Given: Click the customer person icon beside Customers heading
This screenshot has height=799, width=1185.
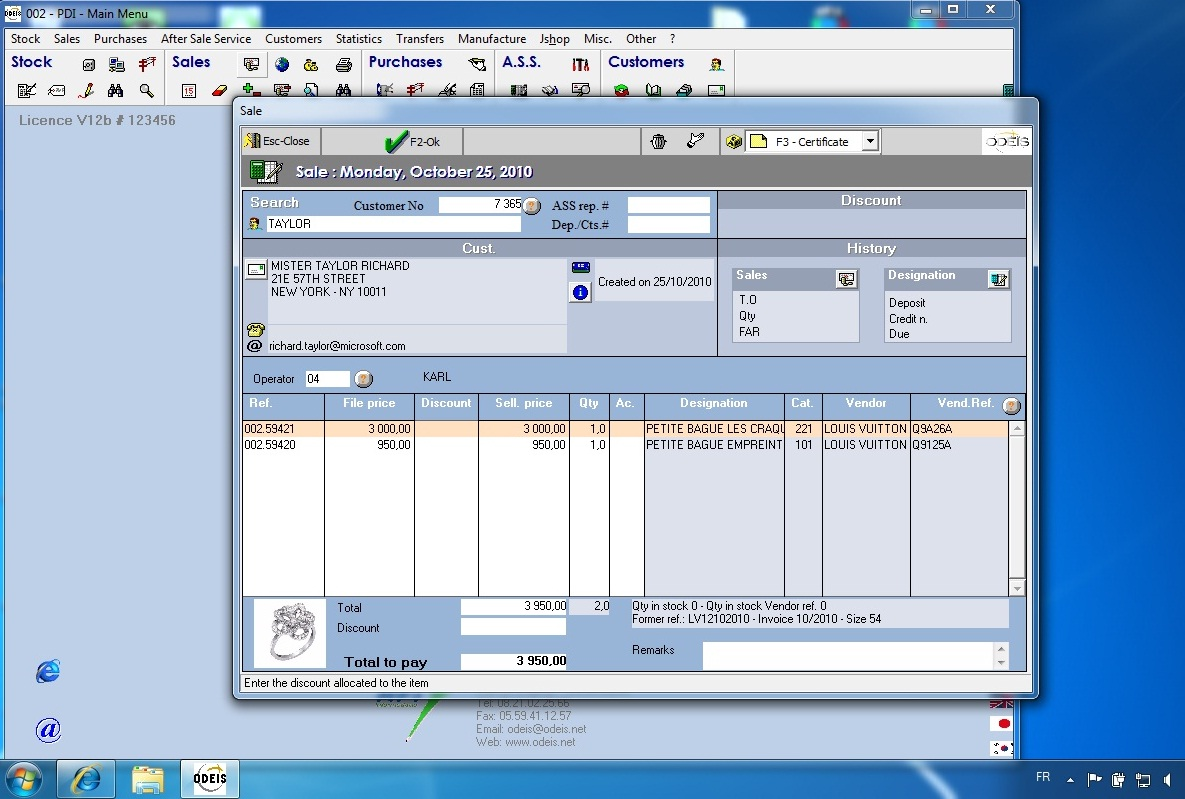Looking at the screenshot, I should click(x=716, y=65).
